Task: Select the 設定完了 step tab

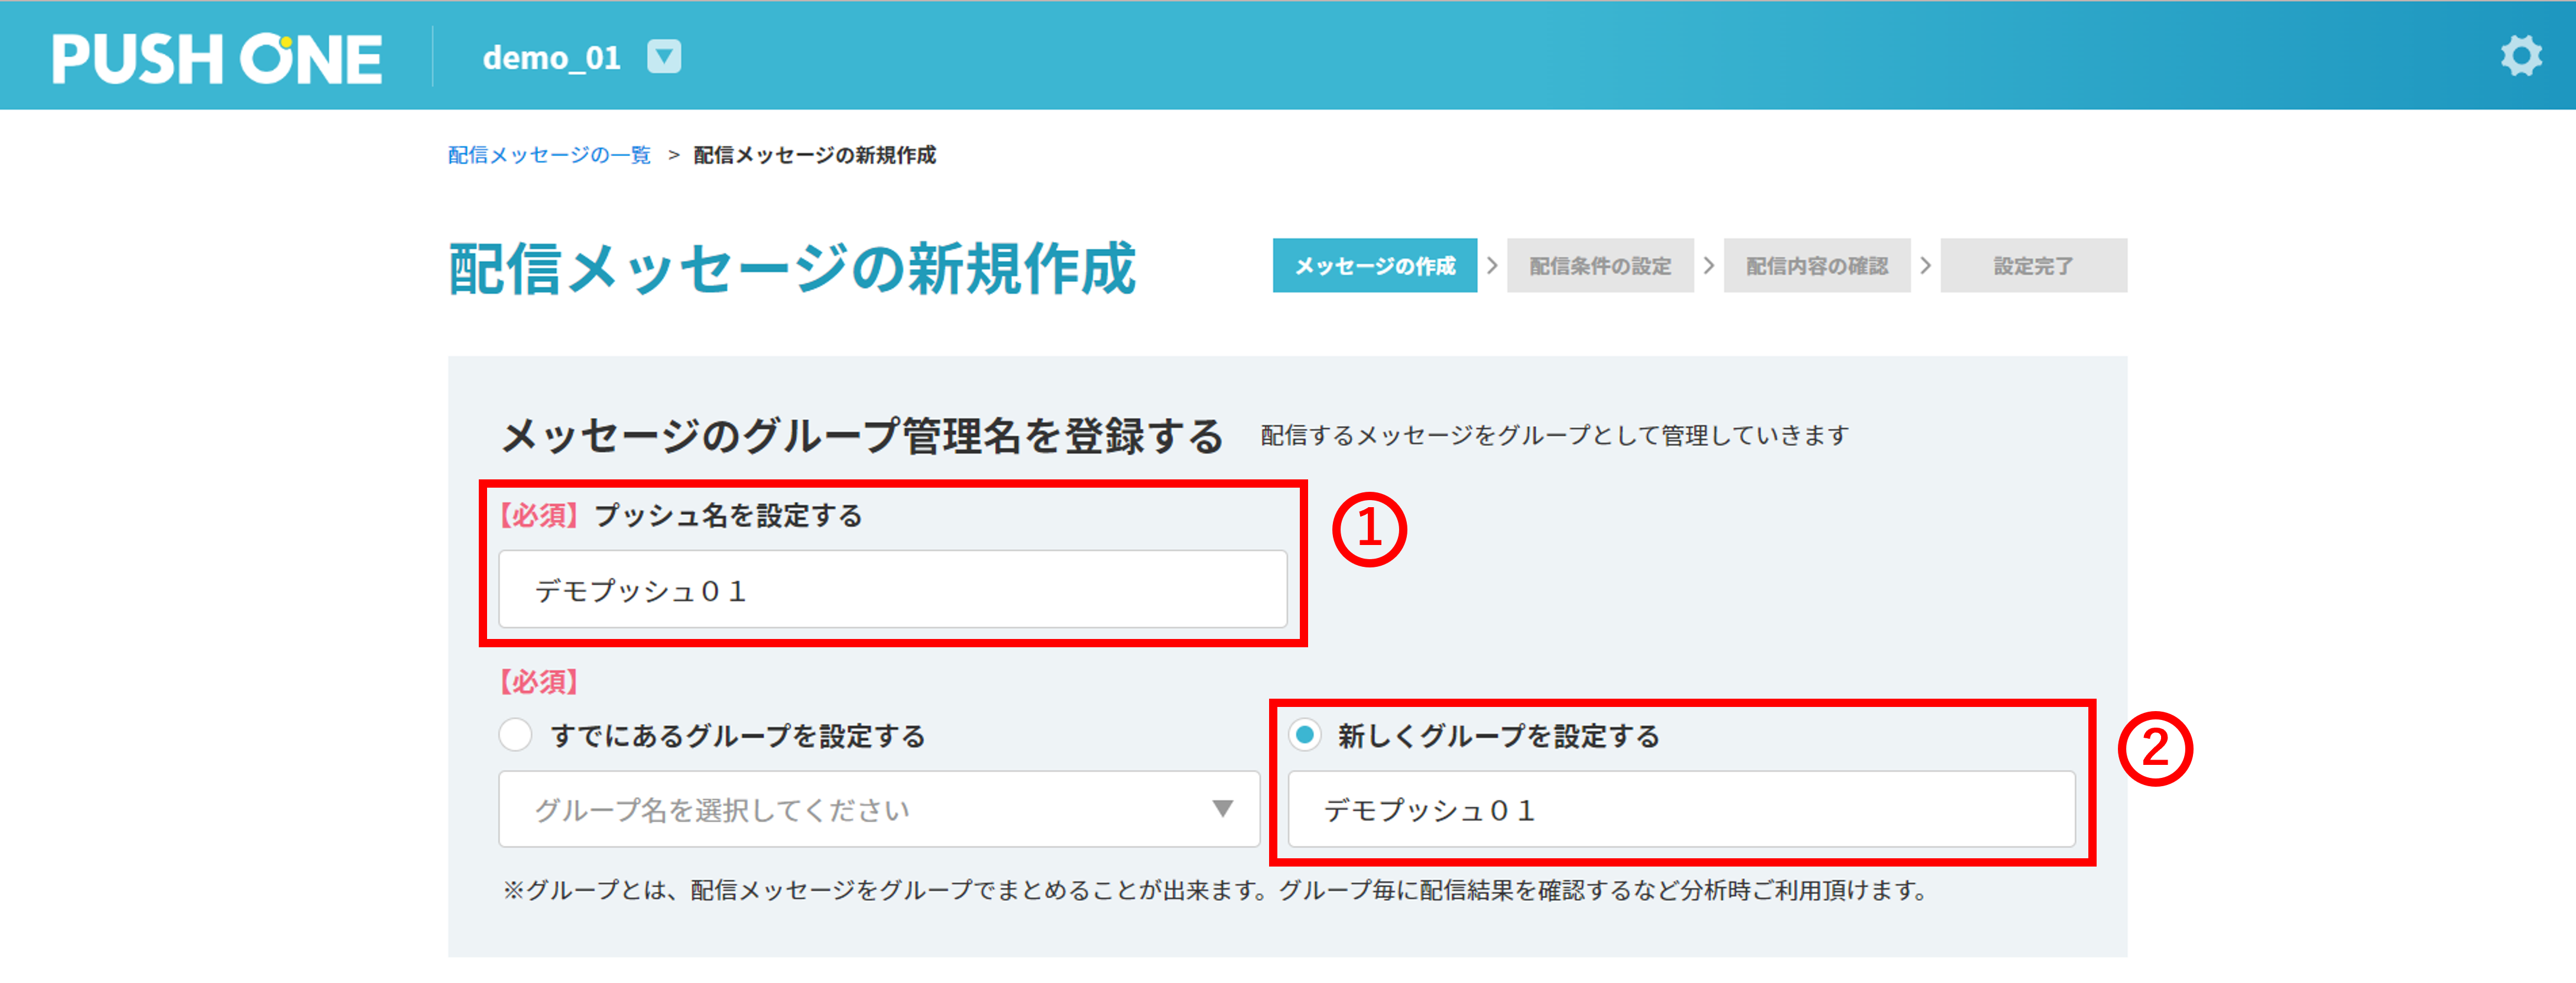Action: pyautogui.click(x=2033, y=265)
